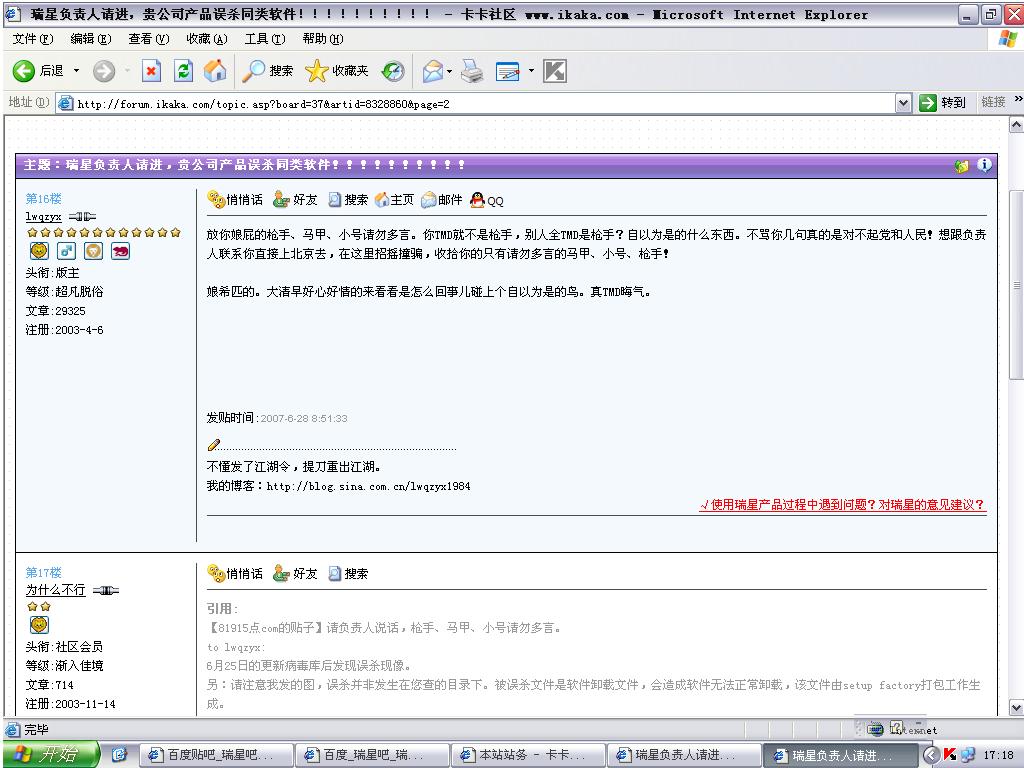The image size is (1024, 768).
Task: Open the 帮助(H) menu
Action: pyautogui.click(x=323, y=39)
